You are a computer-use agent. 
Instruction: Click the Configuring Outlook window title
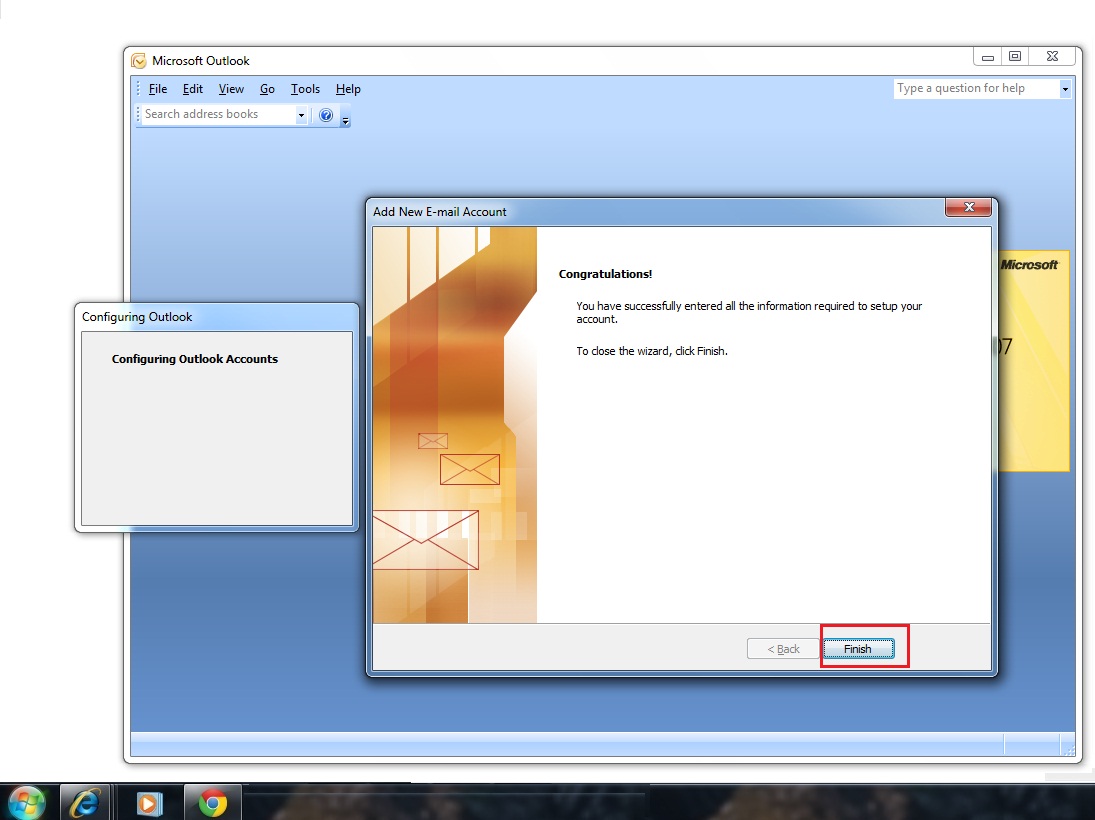click(137, 317)
